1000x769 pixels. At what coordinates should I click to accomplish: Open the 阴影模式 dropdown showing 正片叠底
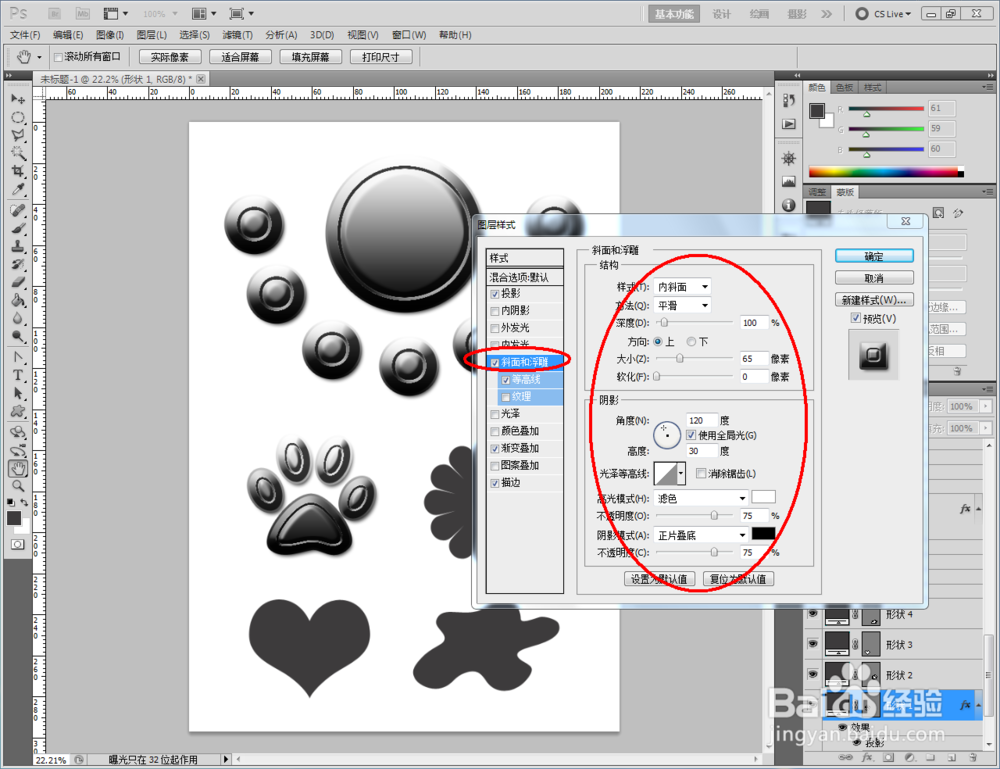[700, 535]
